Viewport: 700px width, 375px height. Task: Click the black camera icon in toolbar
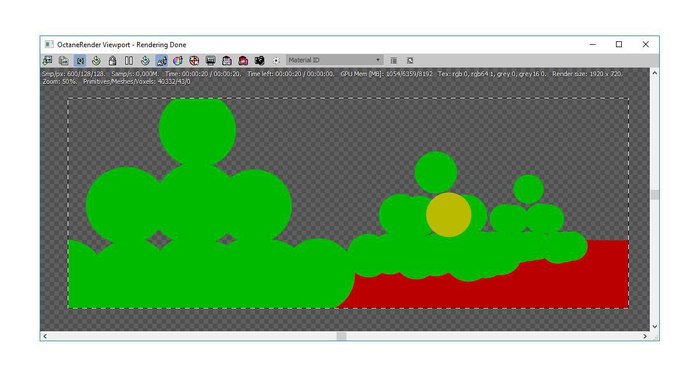259,60
